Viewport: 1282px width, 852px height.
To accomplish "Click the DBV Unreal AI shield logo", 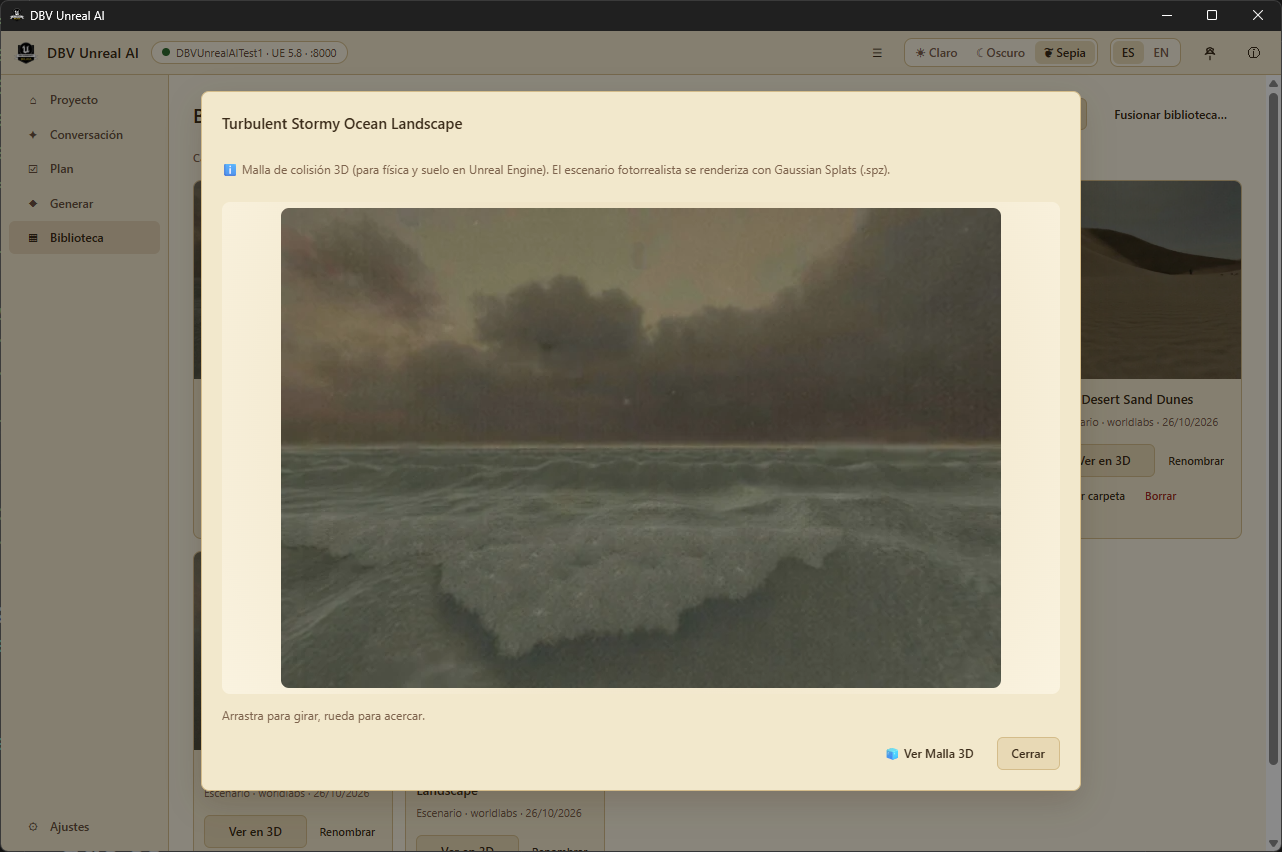I will pyautogui.click(x=26, y=53).
